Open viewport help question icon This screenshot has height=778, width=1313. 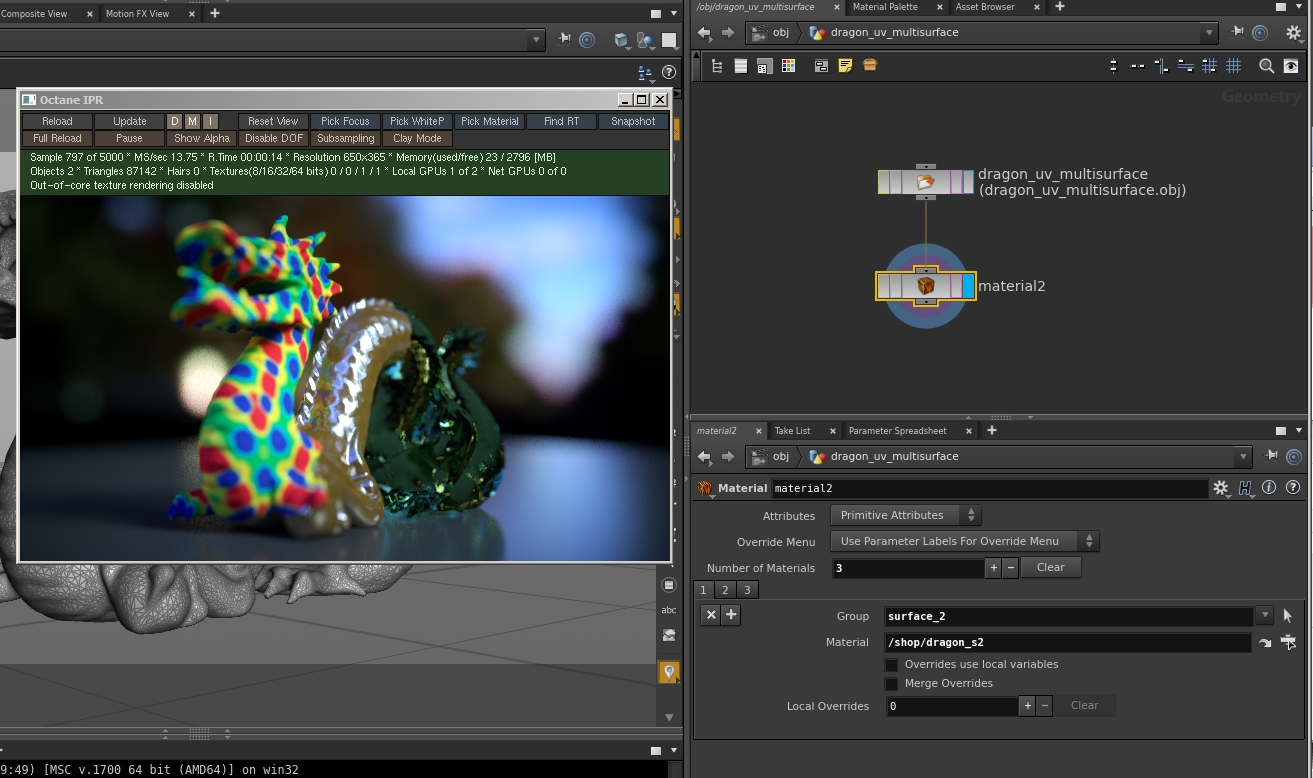pyautogui.click(x=669, y=72)
